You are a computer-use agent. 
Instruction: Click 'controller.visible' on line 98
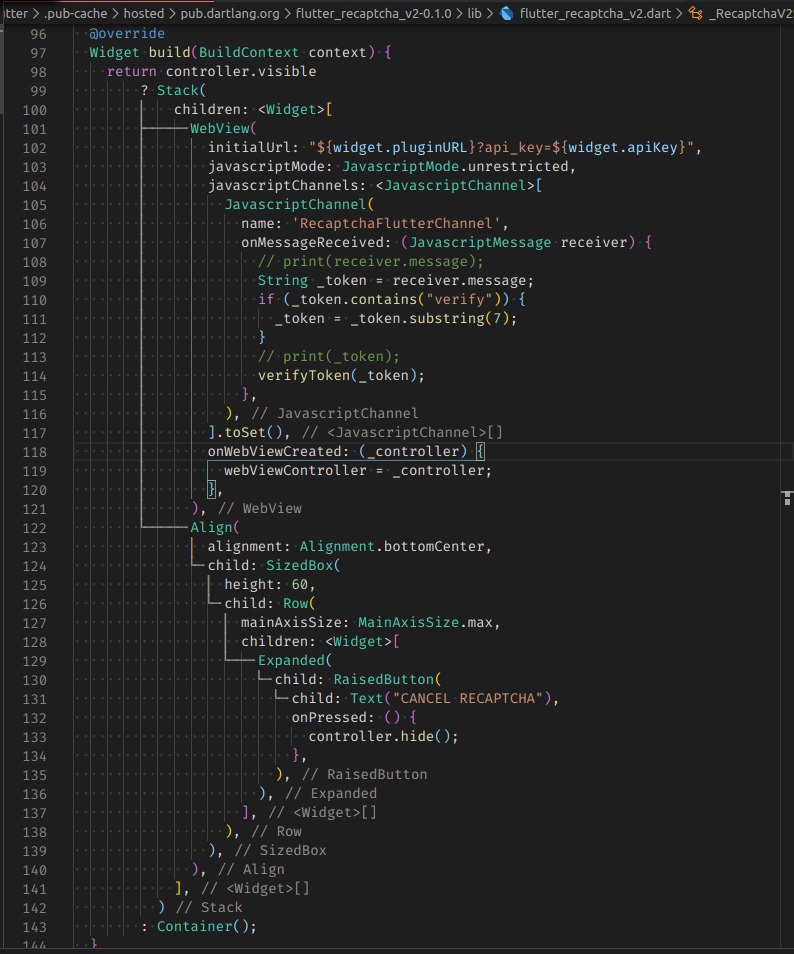click(240, 71)
